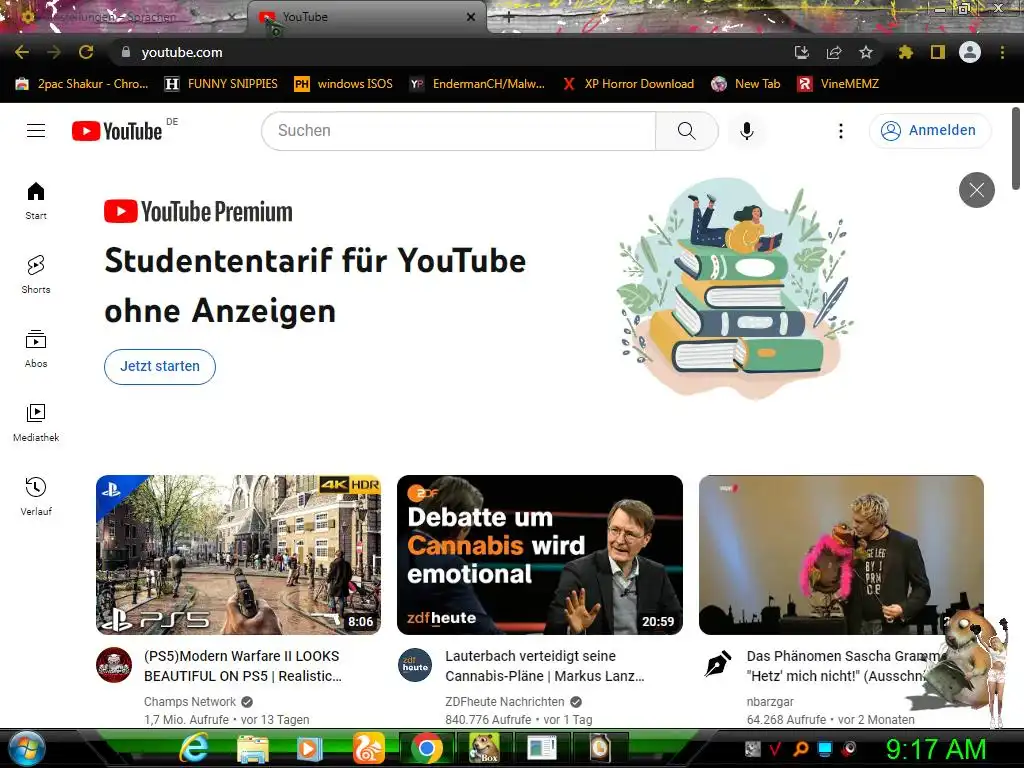The width and height of the screenshot is (1024, 768).
Task: Click the nbarzgar pen avatar
Action: point(717,665)
